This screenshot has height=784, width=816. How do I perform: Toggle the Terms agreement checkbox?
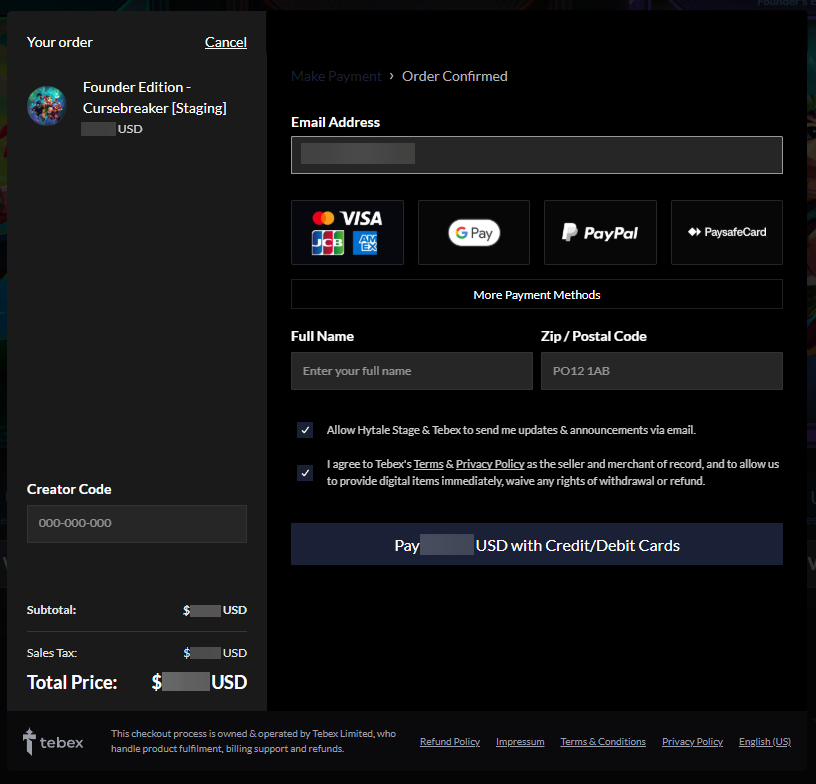tap(305, 472)
